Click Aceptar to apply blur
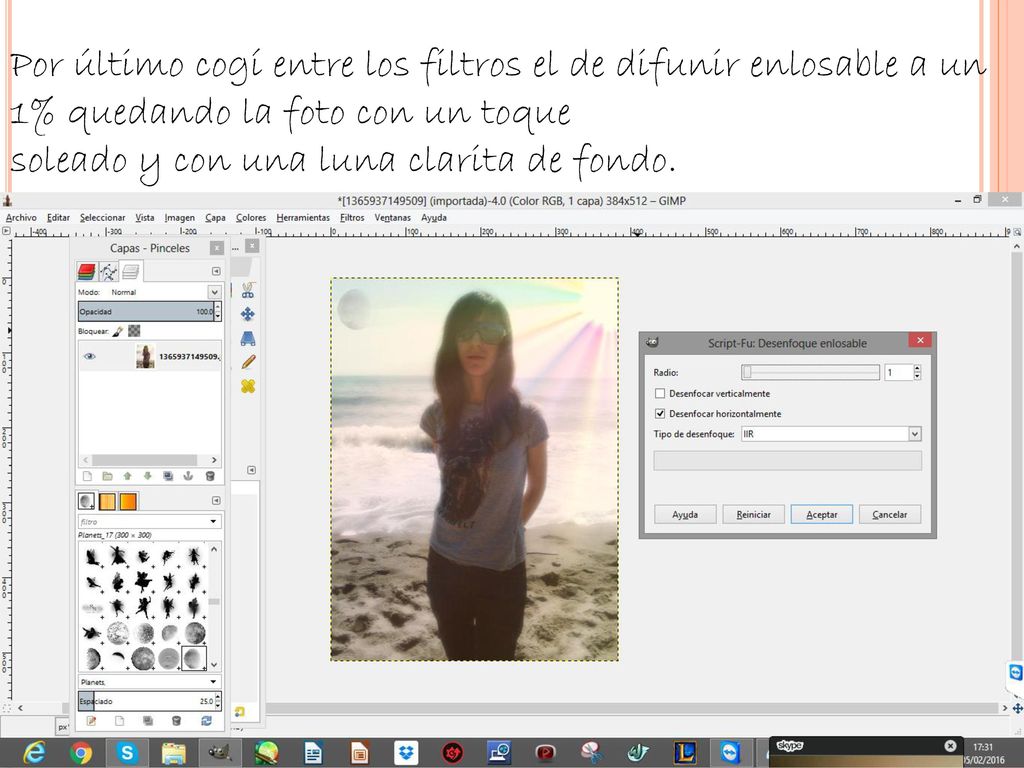Screen dimensions: 1024x768 point(822,515)
